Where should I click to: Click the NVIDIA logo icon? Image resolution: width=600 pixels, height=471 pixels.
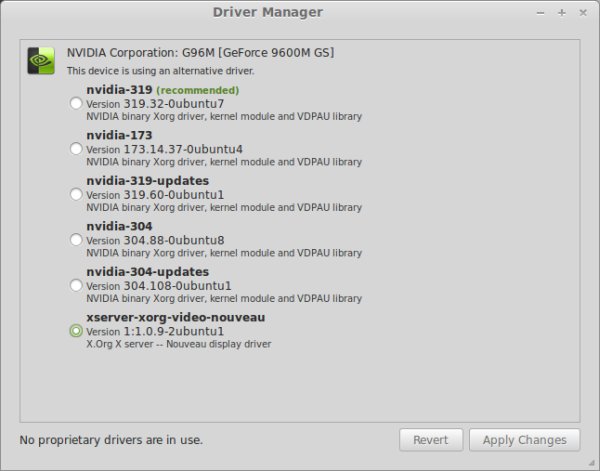tap(41, 61)
